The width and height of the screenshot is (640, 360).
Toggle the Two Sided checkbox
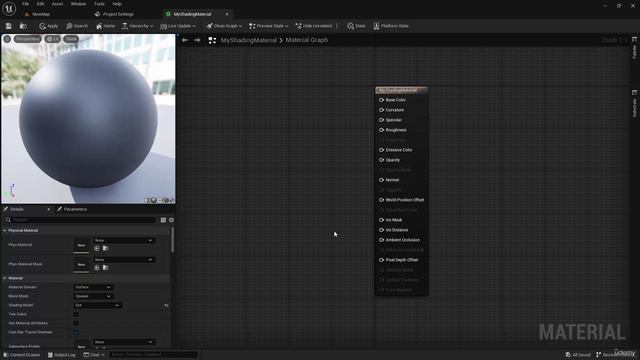[76, 314]
